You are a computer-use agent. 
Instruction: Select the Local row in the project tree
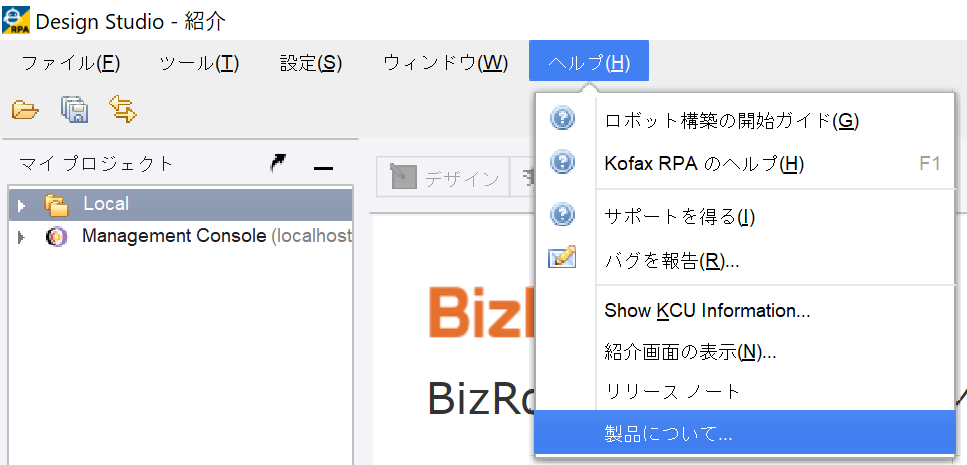click(180, 204)
